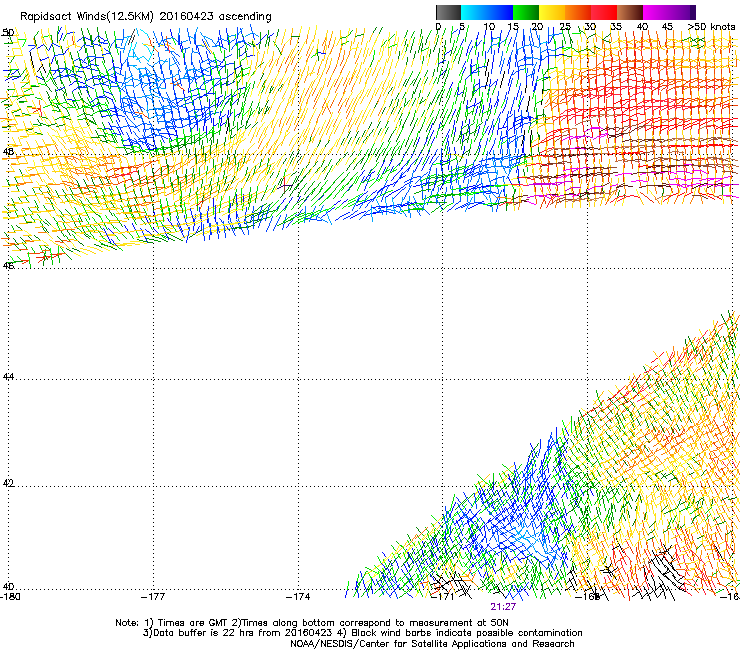Click the yellow 20-25 knots legend swatch
Viewport: 740px width, 650px height.
pyautogui.click(x=552, y=12)
